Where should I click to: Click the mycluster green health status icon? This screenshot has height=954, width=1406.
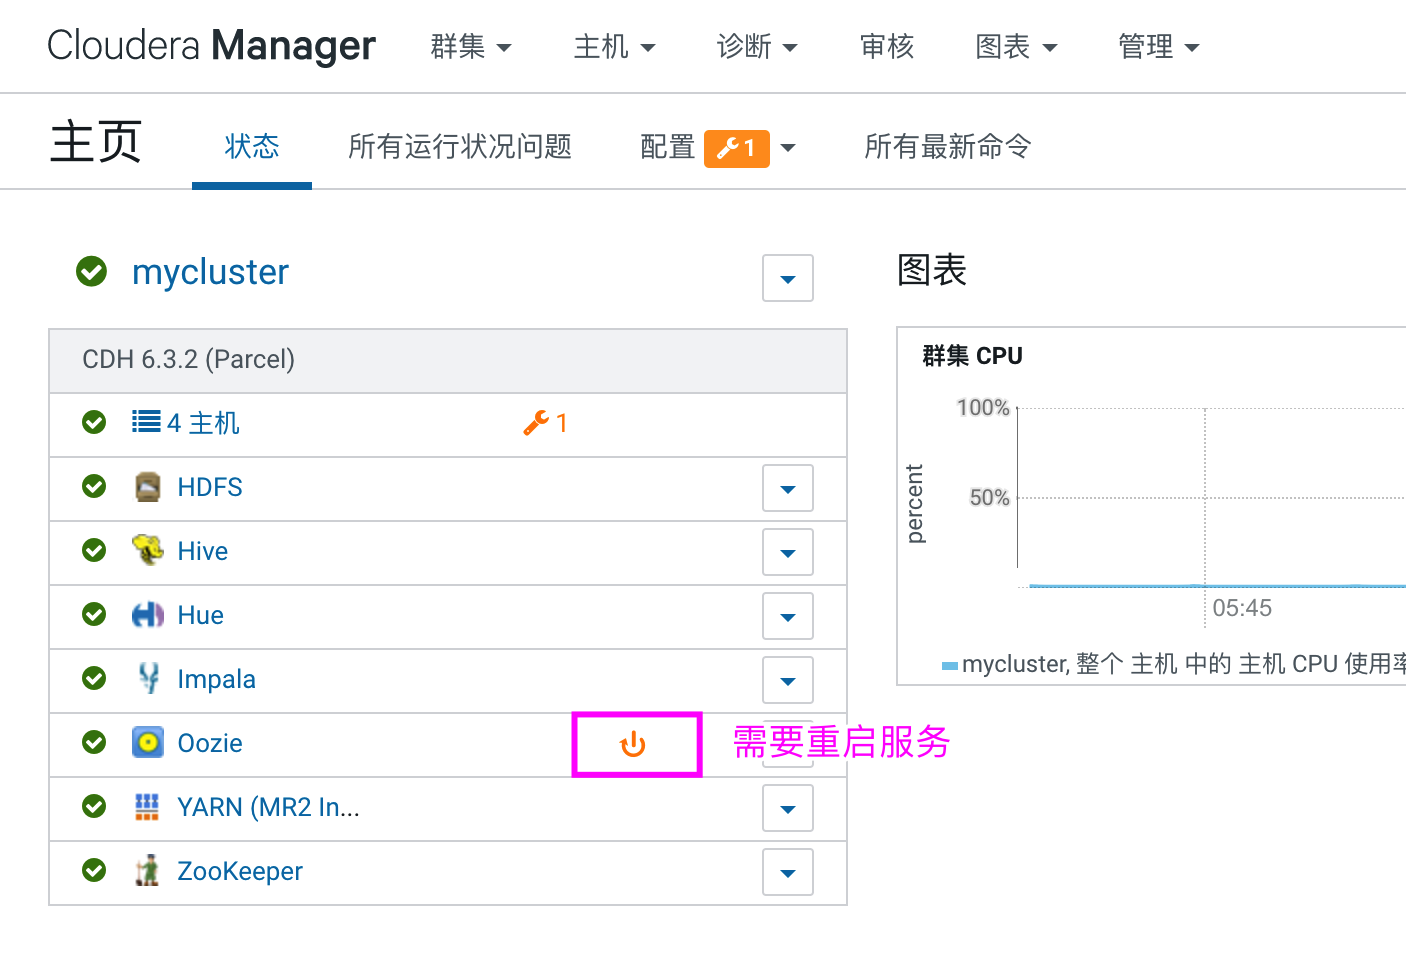pyautogui.click(x=92, y=271)
